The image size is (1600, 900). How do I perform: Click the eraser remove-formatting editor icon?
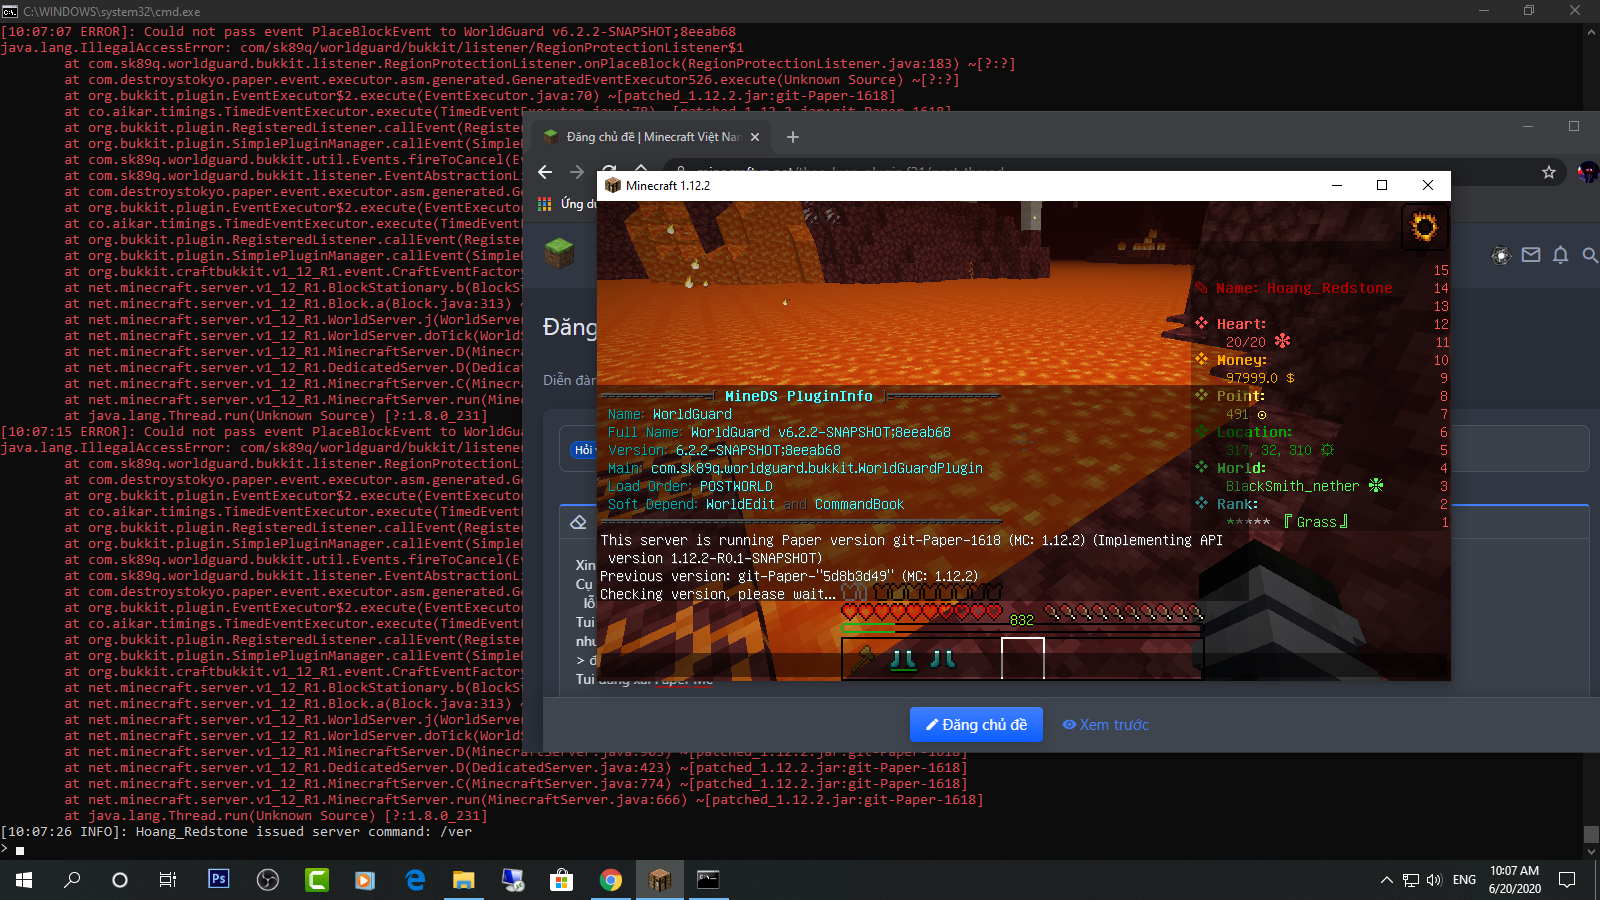click(578, 522)
